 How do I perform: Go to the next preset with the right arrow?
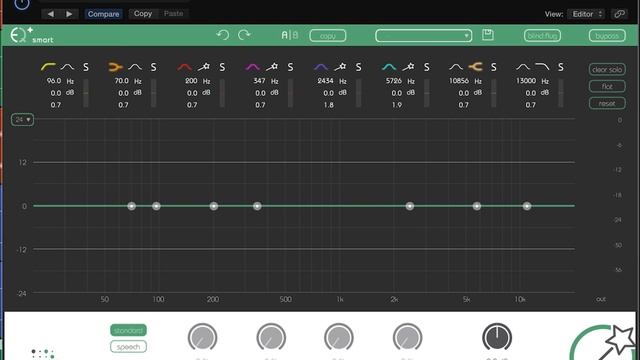pyautogui.click(x=69, y=14)
